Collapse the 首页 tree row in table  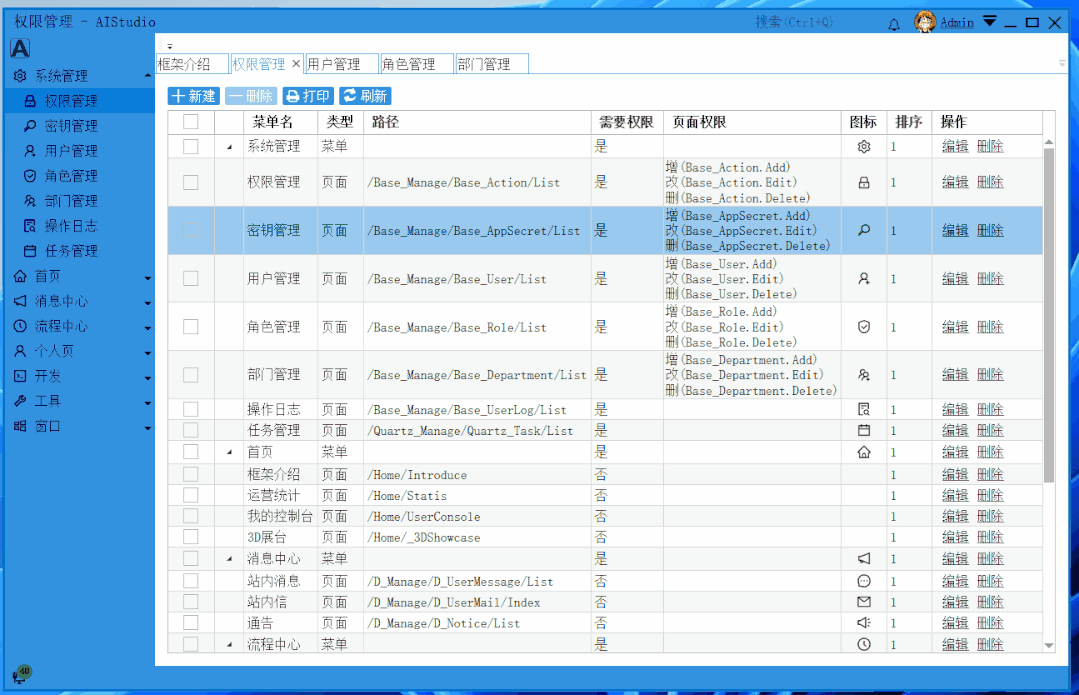pyautogui.click(x=229, y=453)
